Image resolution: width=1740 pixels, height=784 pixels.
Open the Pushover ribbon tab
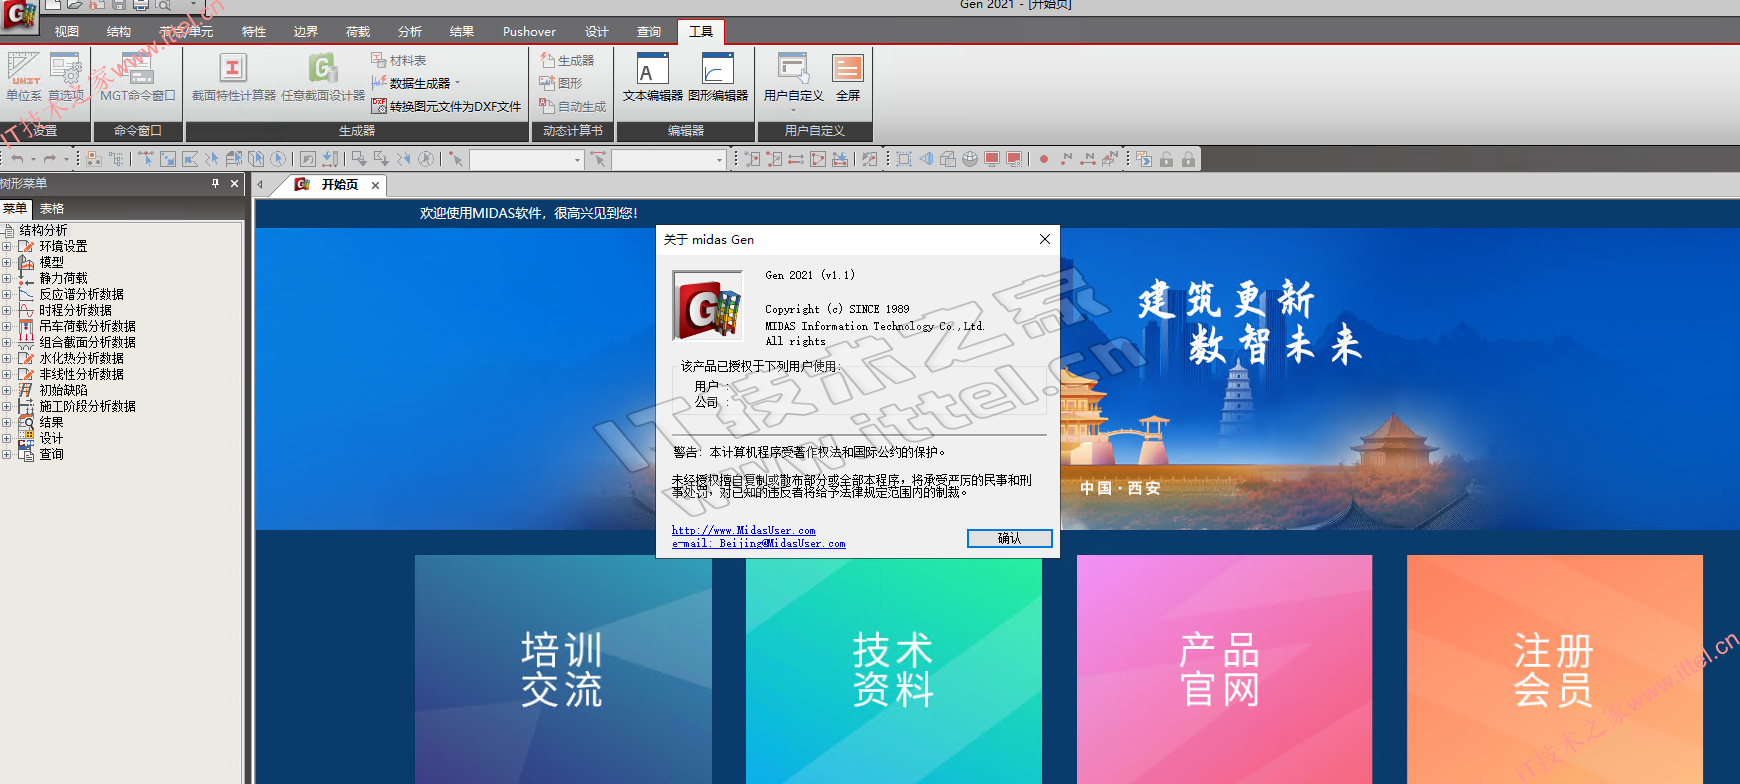529,32
